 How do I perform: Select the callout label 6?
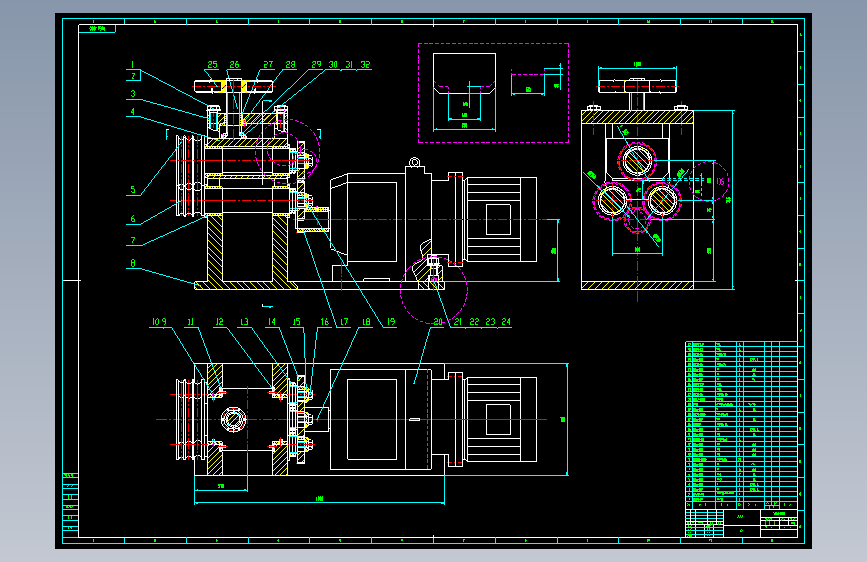(x=133, y=218)
